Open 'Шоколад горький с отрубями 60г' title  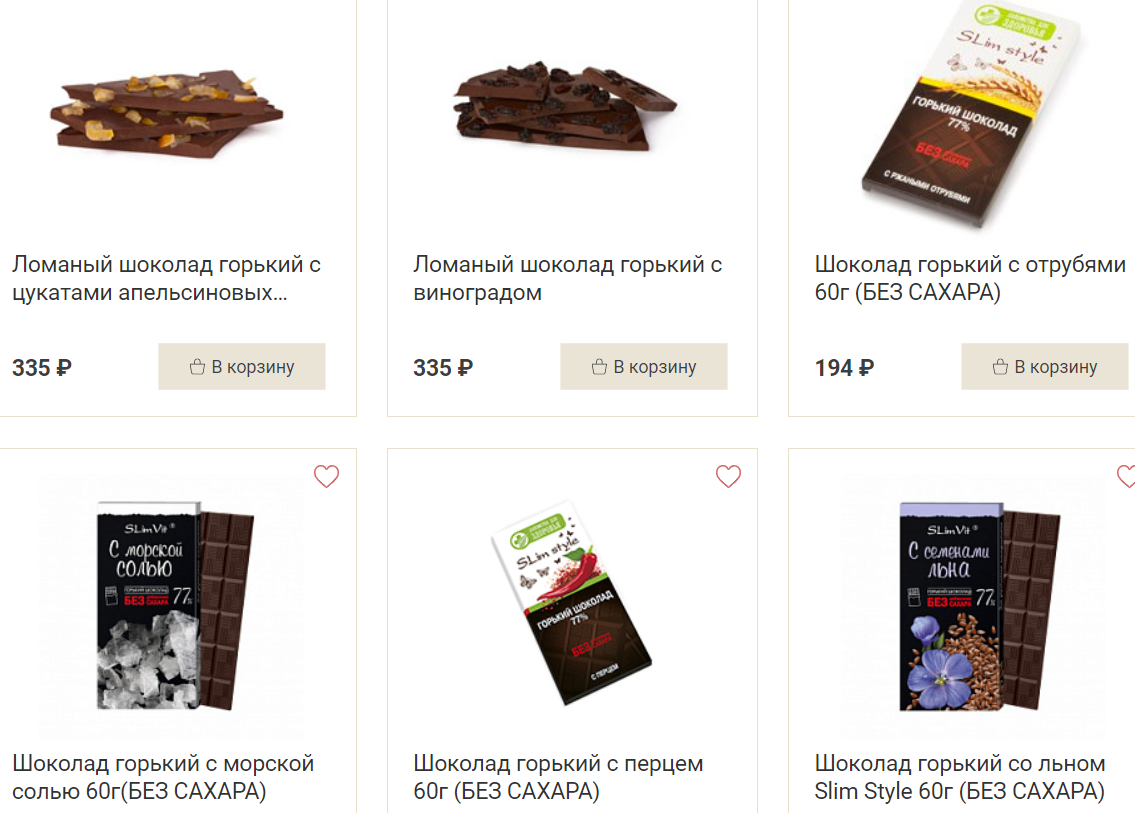970,278
